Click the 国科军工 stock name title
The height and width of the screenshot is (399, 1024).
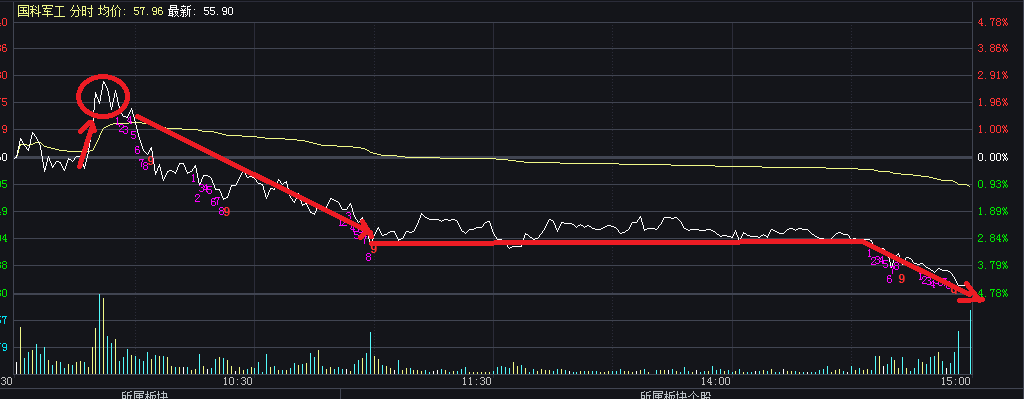[x=40, y=11]
